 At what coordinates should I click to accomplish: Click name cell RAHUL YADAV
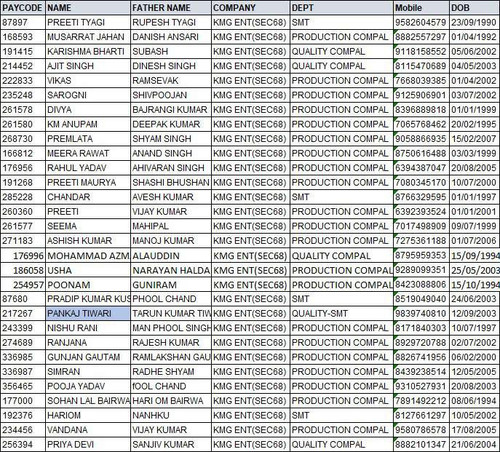coord(88,168)
